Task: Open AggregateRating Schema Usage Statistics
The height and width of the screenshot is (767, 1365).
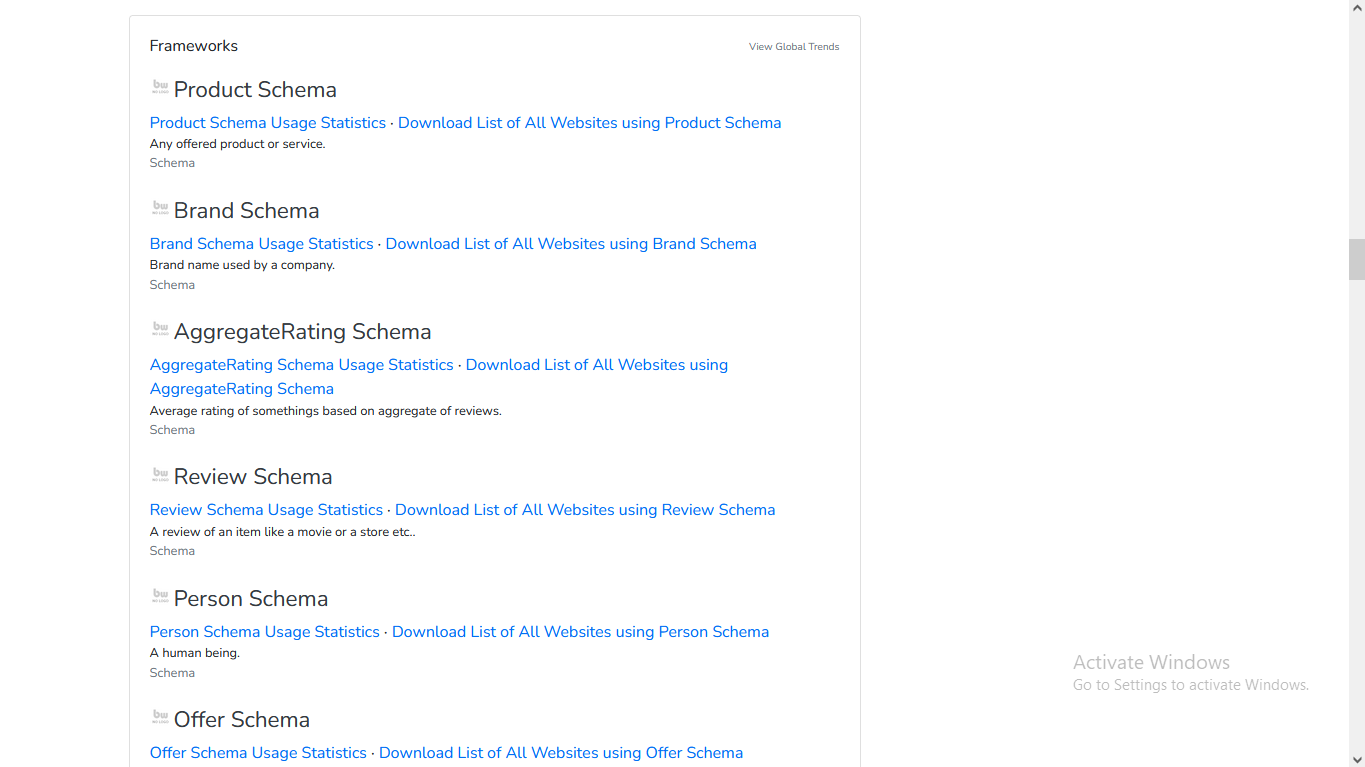Action: click(x=302, y=365)
